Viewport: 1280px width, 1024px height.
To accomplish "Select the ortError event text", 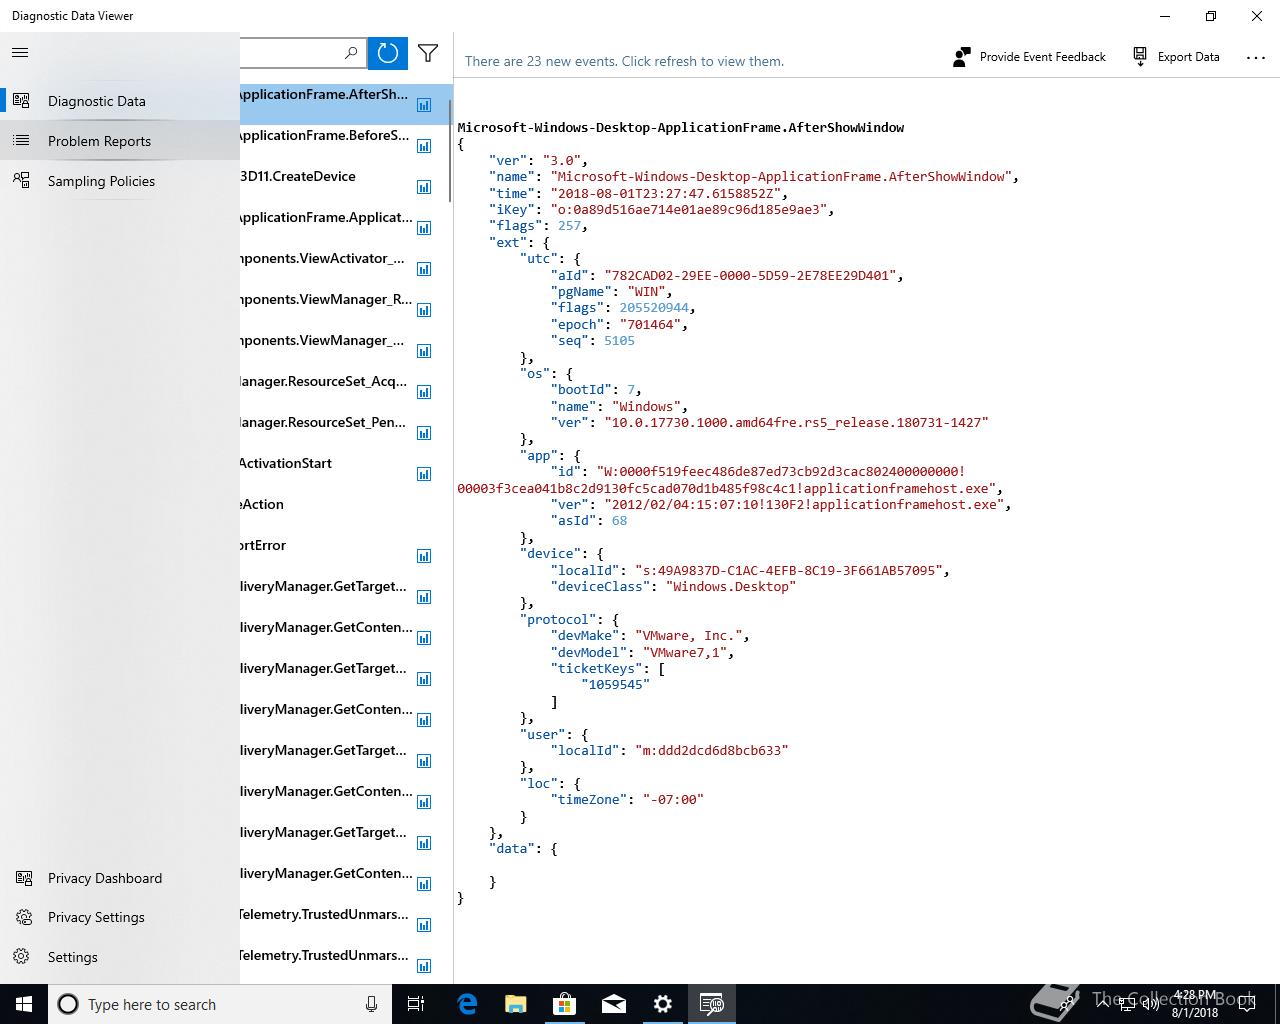I will [263, 545].
